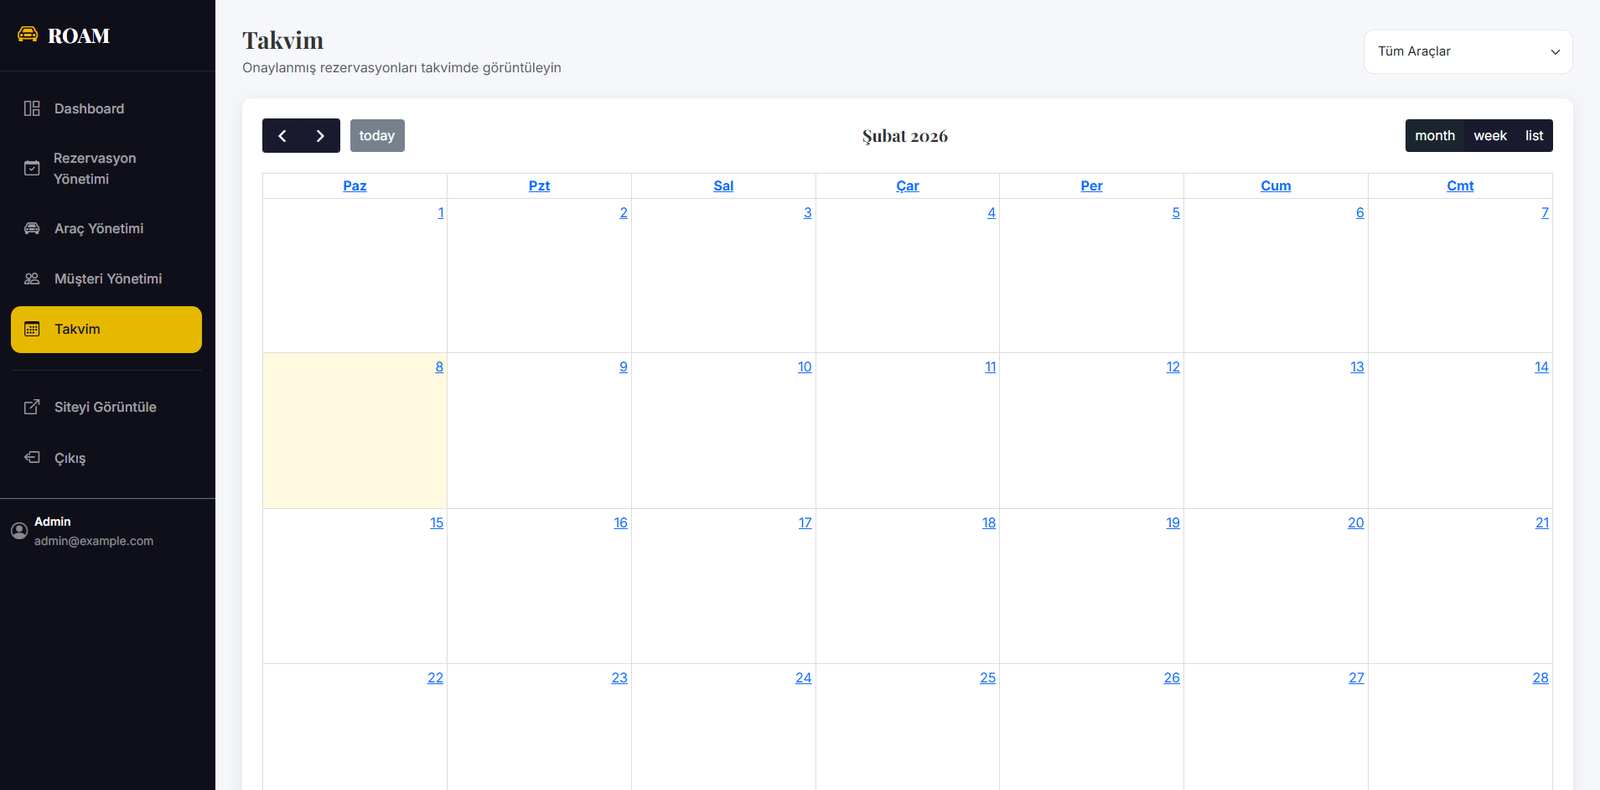
Task: Open Müşteri Yönetimi in the sidebar
Action: pos(107,279)
